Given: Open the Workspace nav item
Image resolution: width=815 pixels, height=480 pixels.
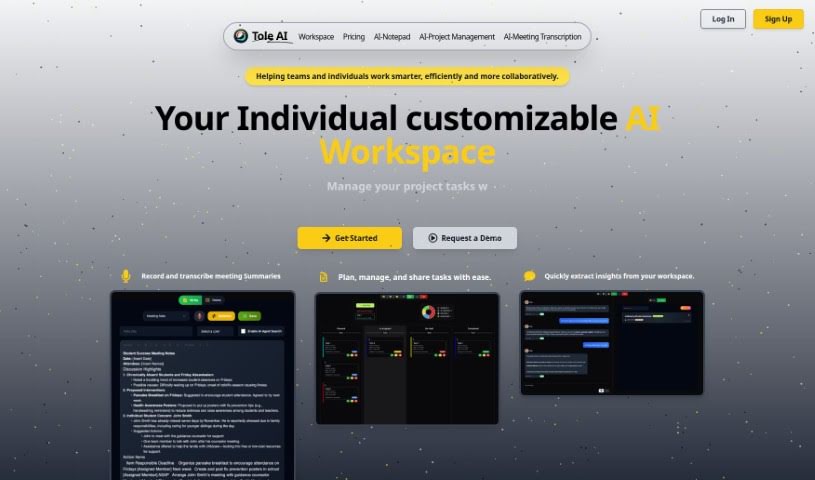Looking at the screenshot, I should 316,37.
